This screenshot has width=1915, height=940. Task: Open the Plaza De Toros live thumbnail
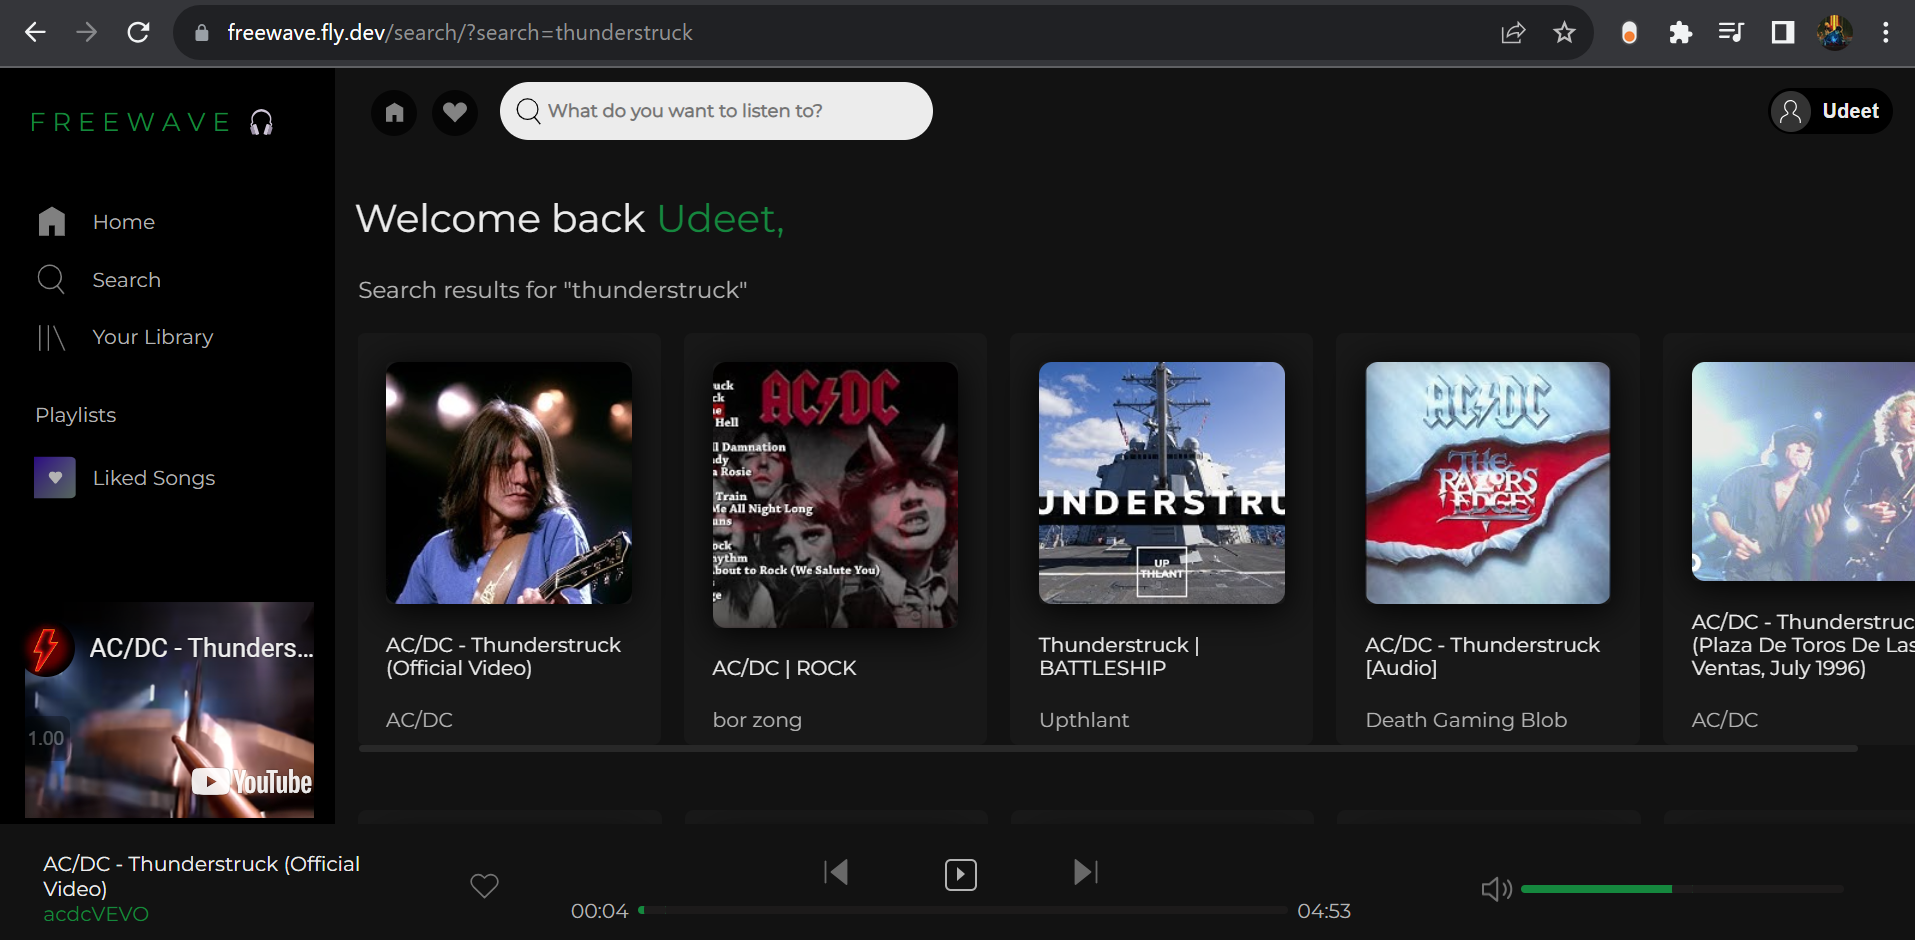tap(1803, 472)
